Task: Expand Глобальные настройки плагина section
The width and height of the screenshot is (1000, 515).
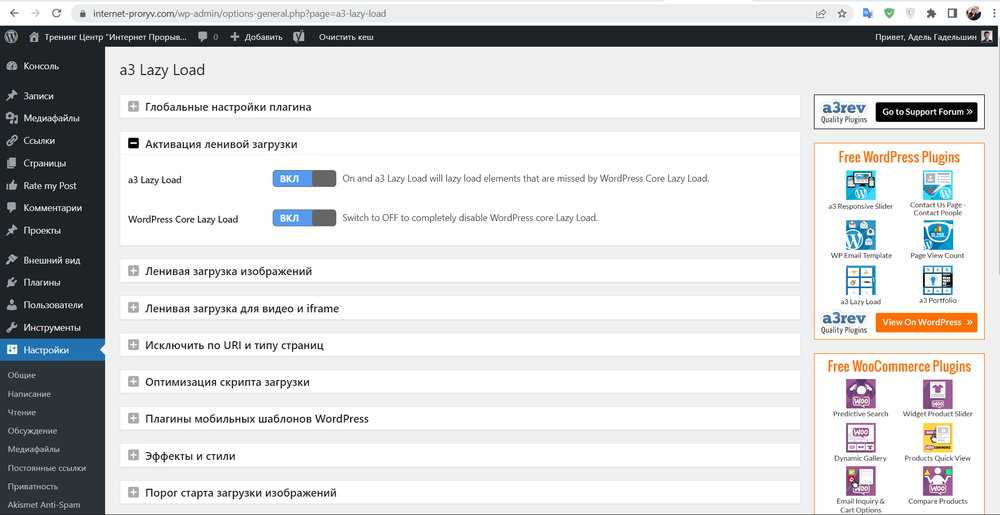Action: click(134, 107)
